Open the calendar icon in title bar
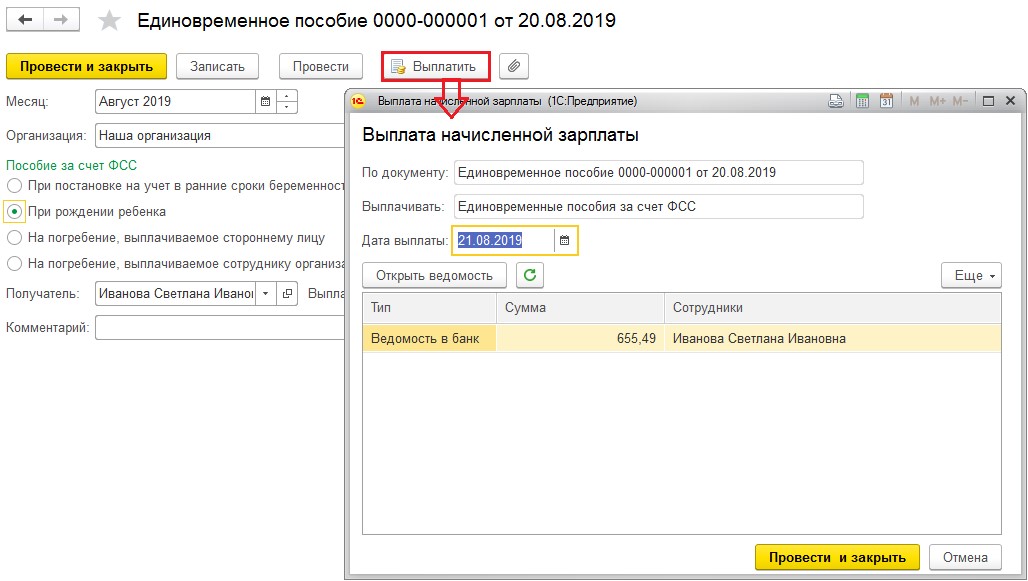This screenshot has height=581, width=1028. [x=886, y=101]
